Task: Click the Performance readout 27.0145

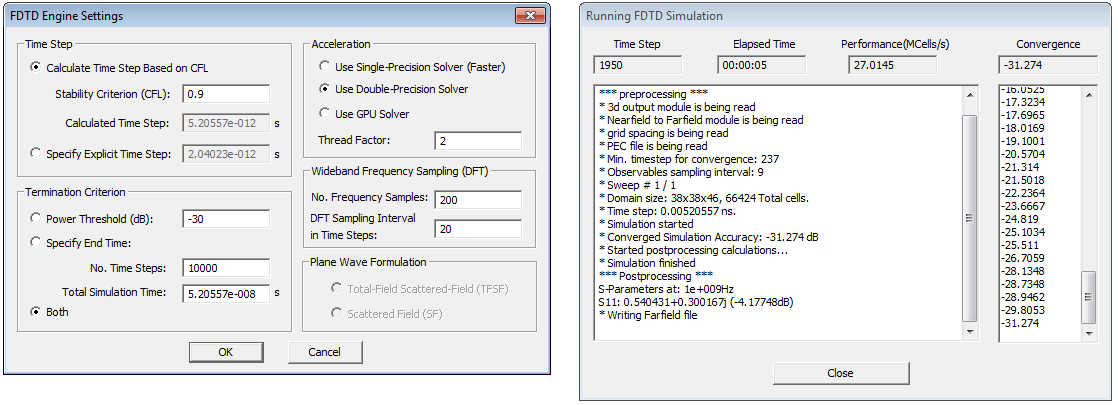Action: 892,66
